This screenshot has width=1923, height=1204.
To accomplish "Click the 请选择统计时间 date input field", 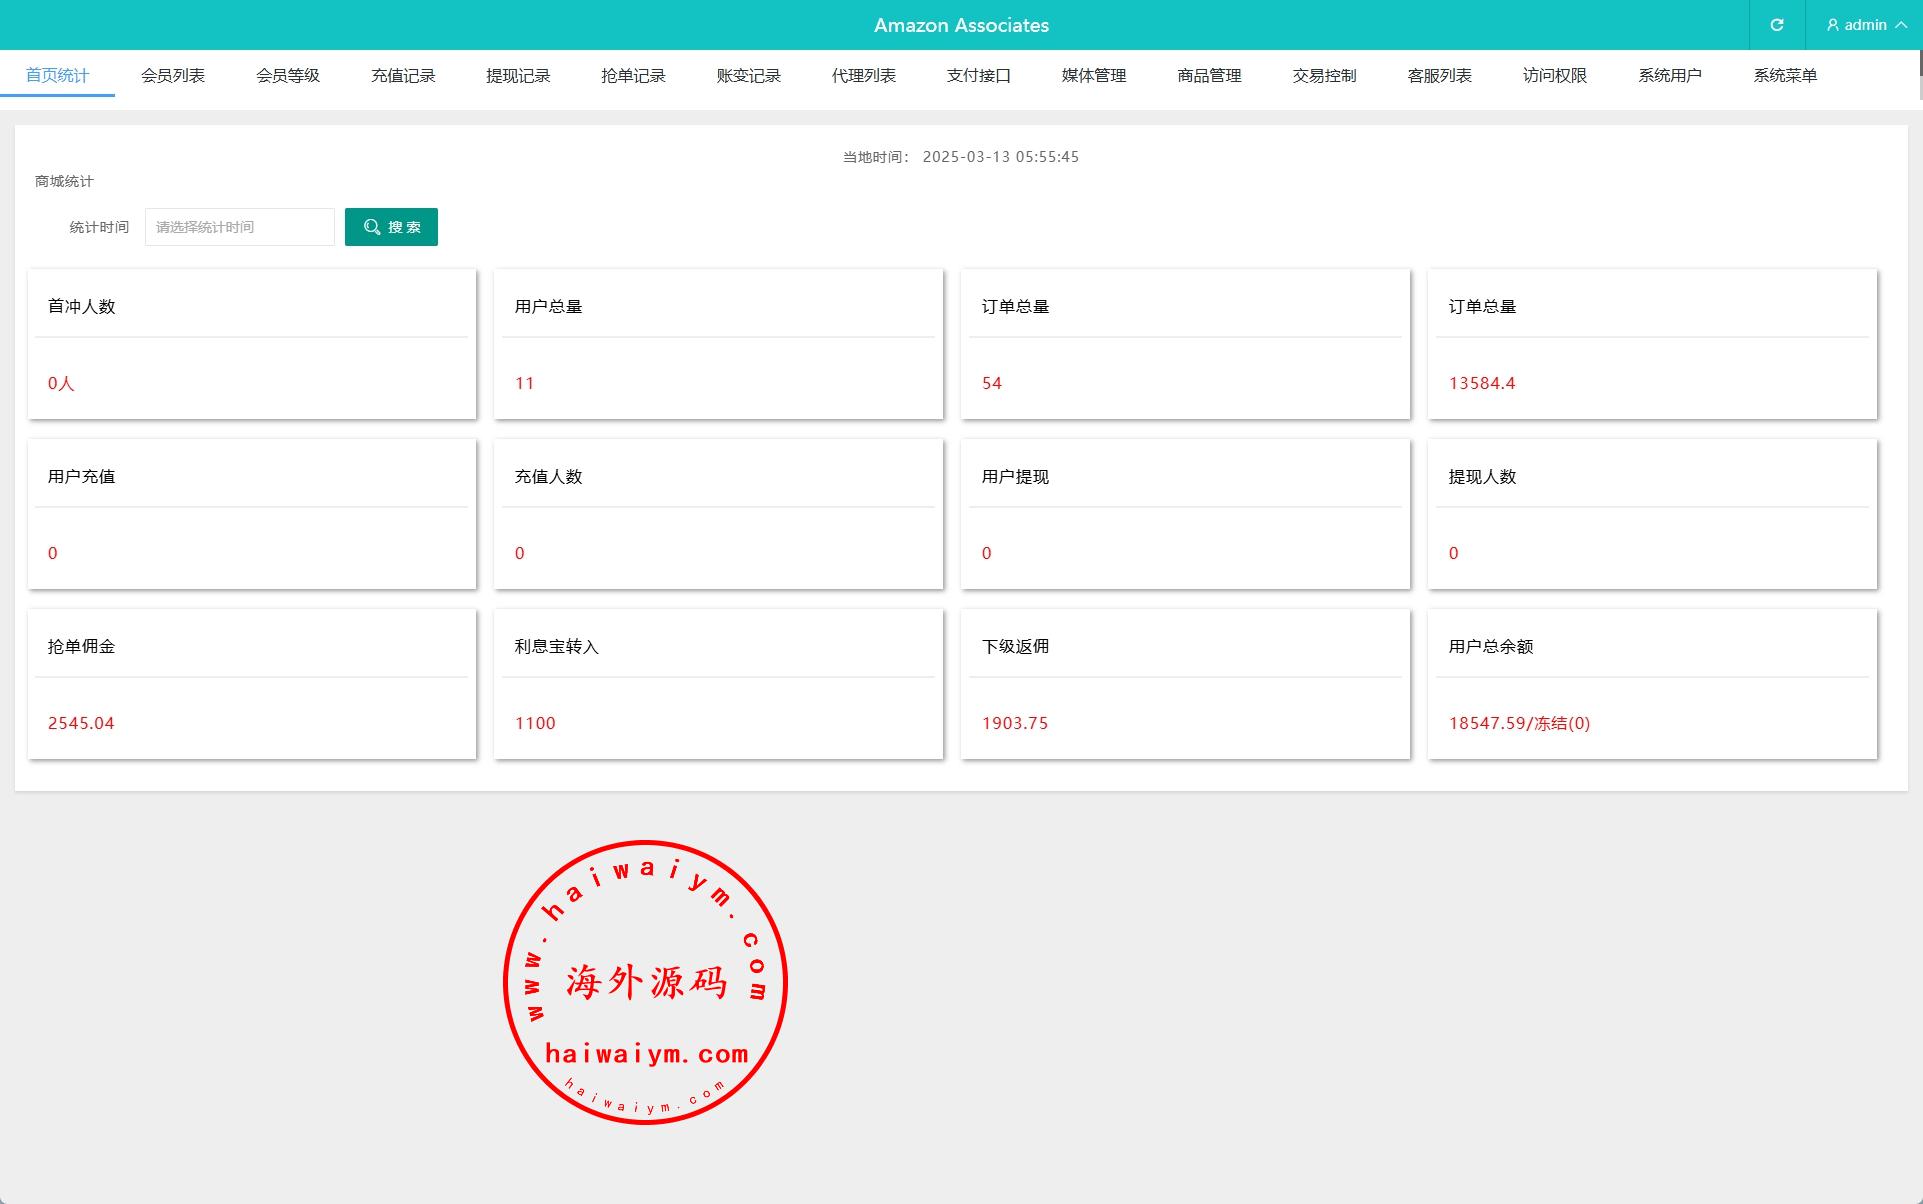I will [x=239, y=227].
